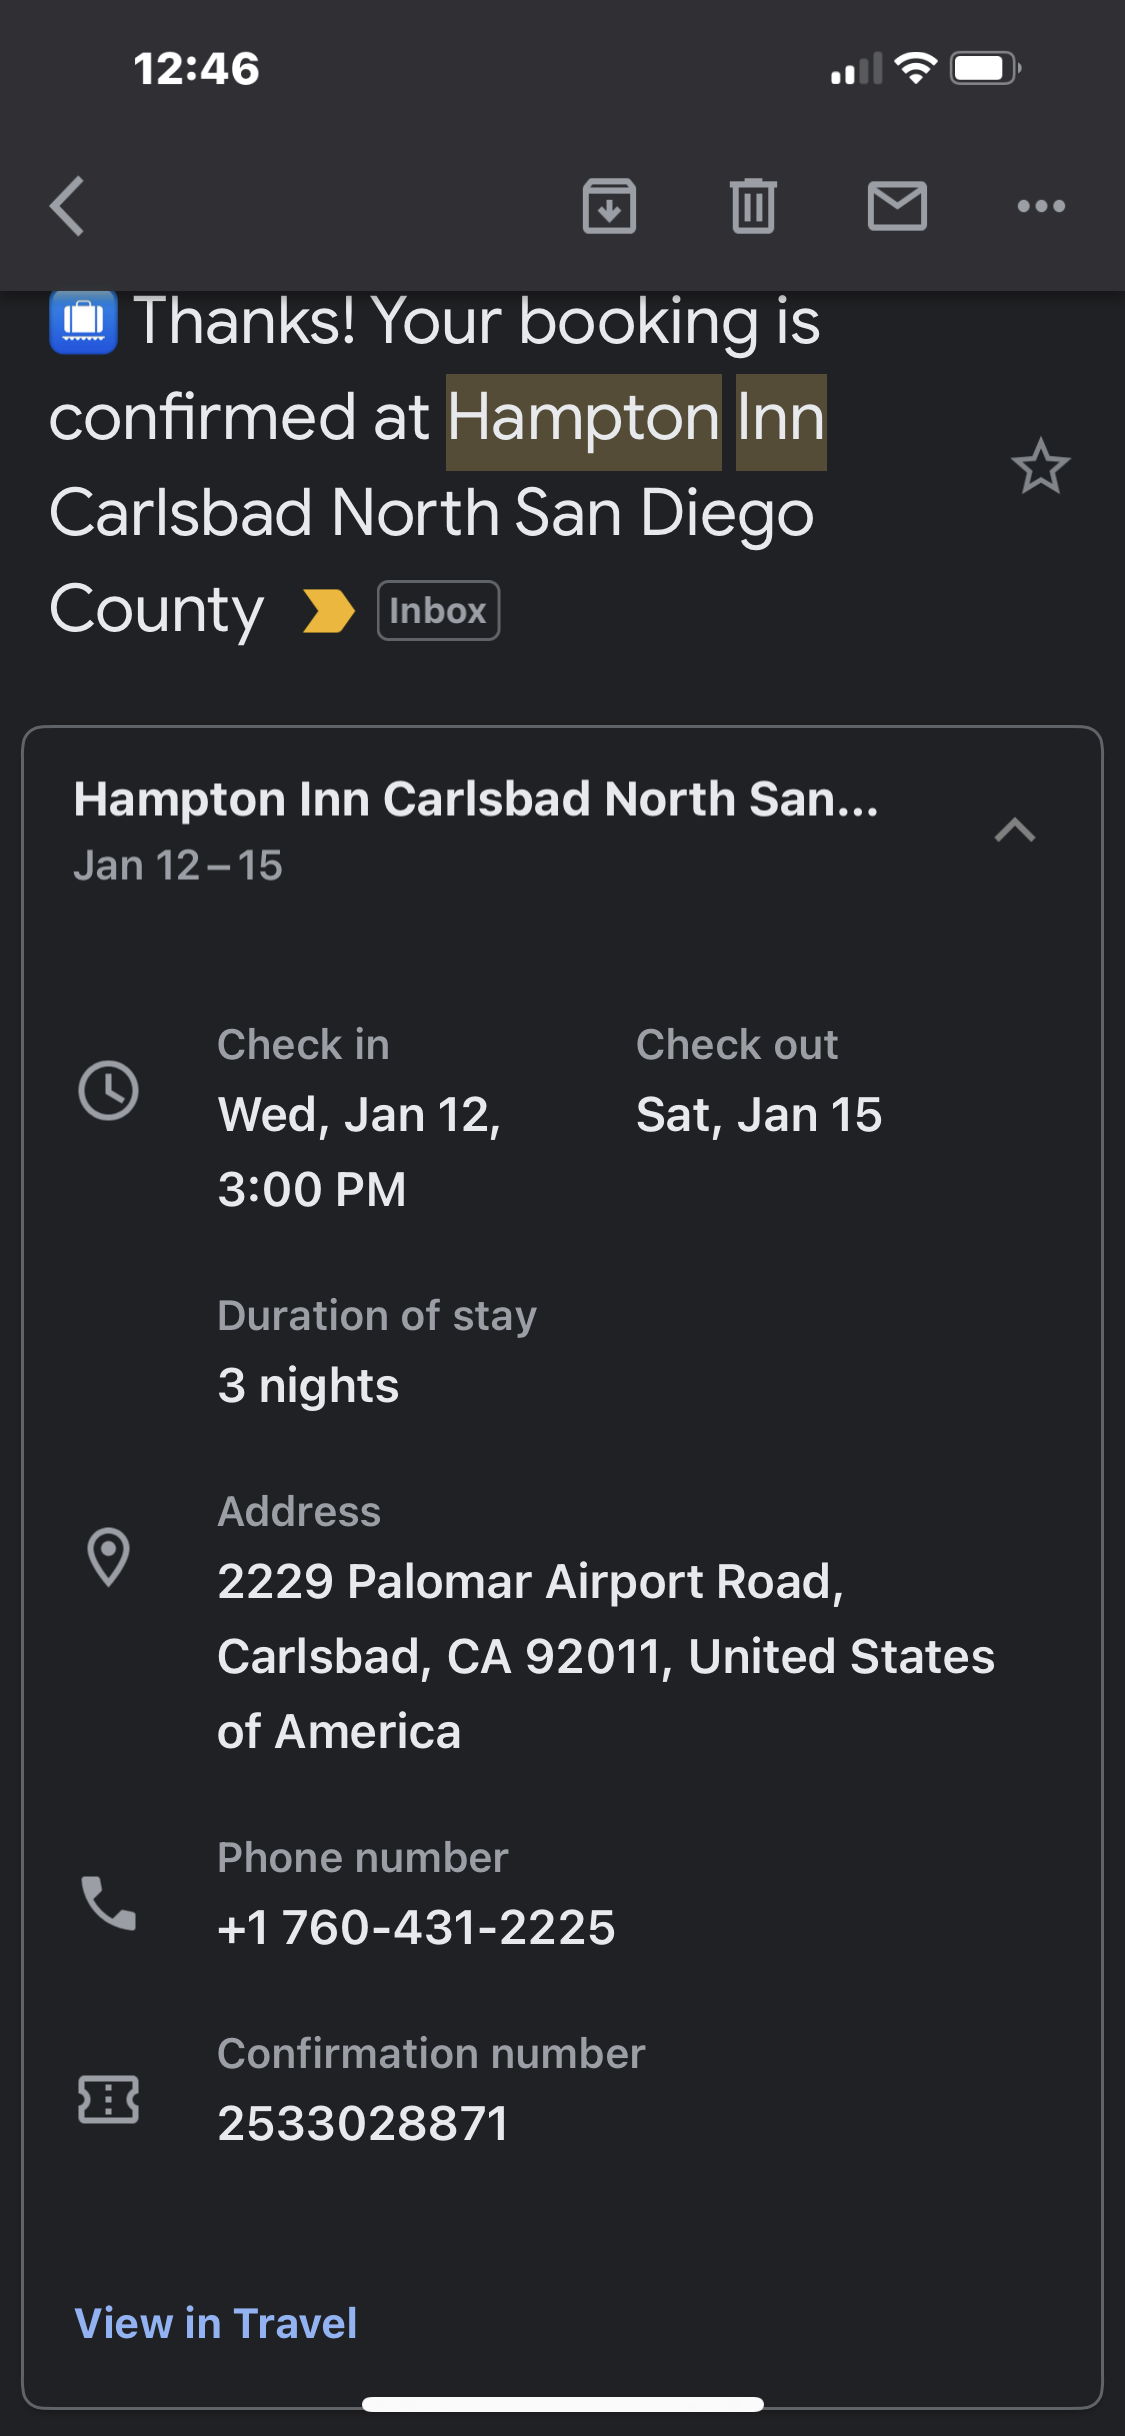Tap hotel phone number +1 760-431-2225
Viewport: 1125px width, 2436px height.
coord(416,1927)
